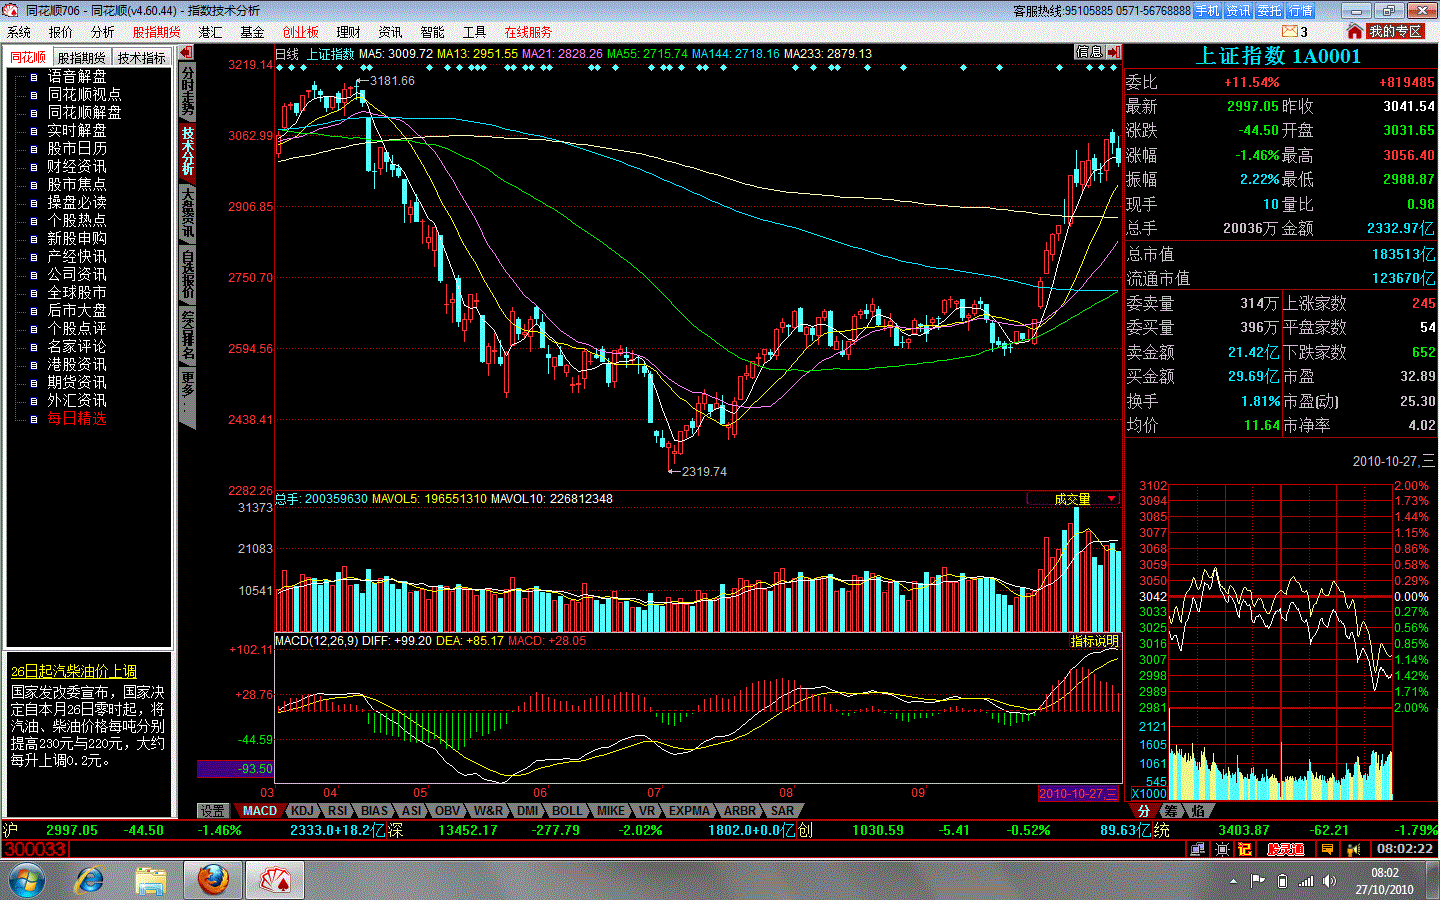Select 股市日历 tree item

(76, 148)
